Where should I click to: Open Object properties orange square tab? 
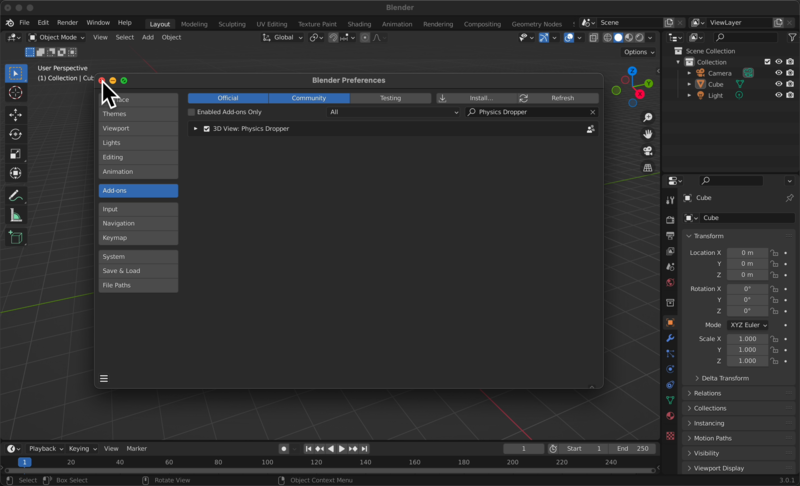(670, 322)
